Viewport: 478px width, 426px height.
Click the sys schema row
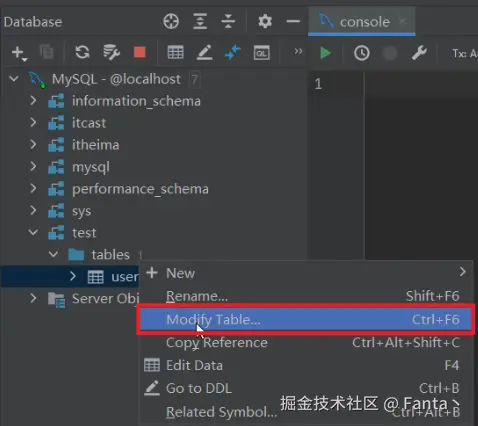pyautogui.click(x=153, y=211)
